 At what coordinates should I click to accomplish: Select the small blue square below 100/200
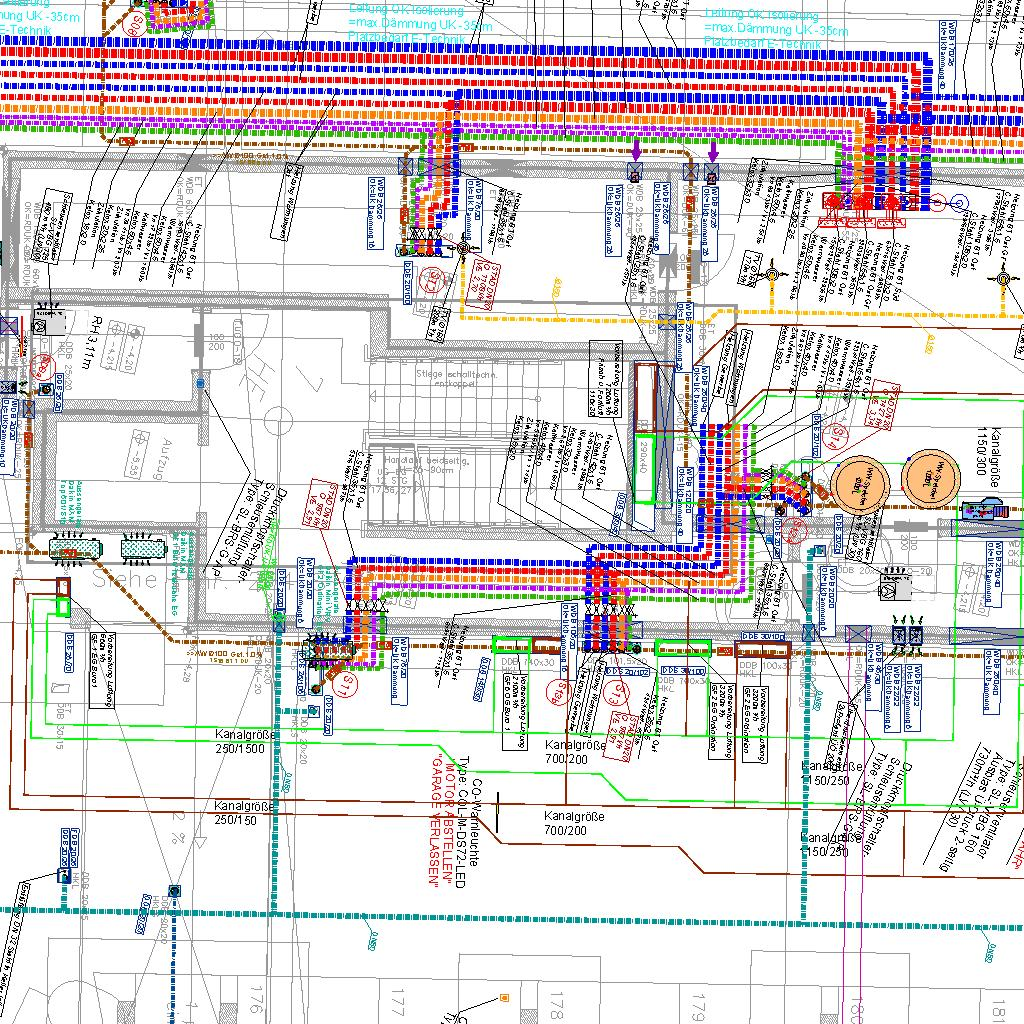pos(201,384)
